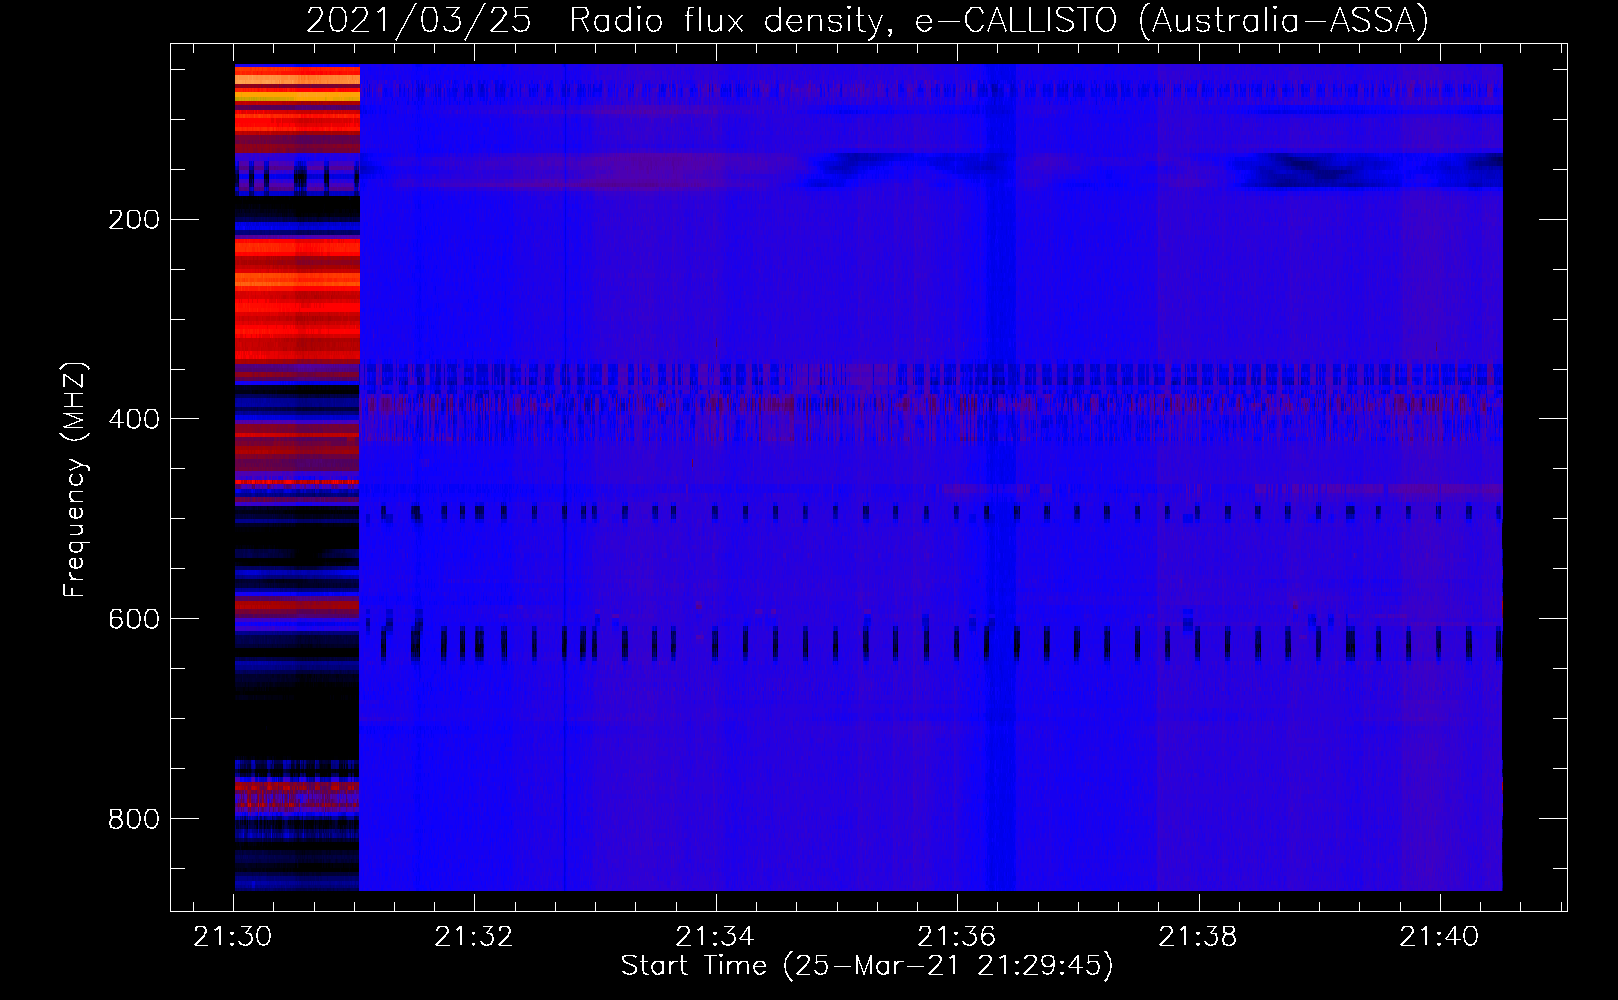The image size is (1618, 1000).
Task: Select the 800 frequency tick label
Action: coord(134,819)
